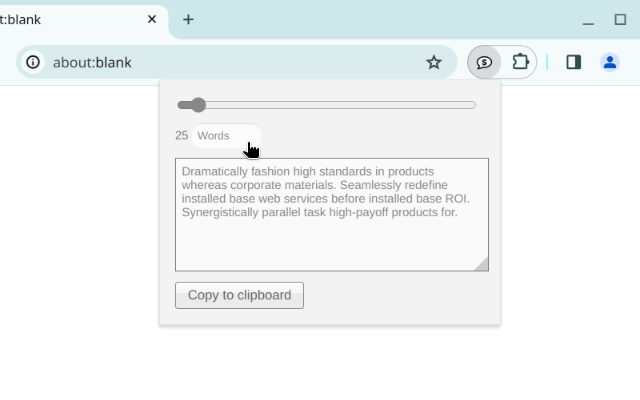Maximize the browser window
Screen dimensions: 640x400
pos(620,19)
